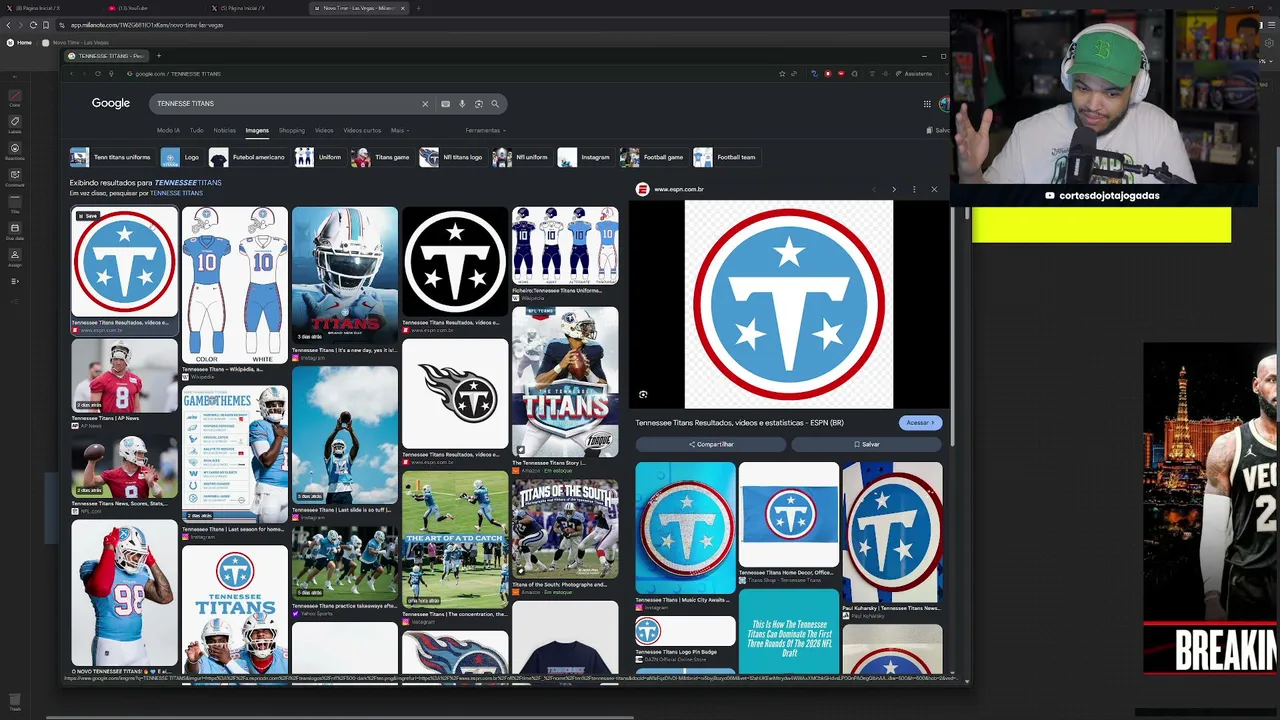The width and height of the screenshot is (1280, 720).
Task: Filter by Nfl titans logo chip
Action: coord(451,157)
